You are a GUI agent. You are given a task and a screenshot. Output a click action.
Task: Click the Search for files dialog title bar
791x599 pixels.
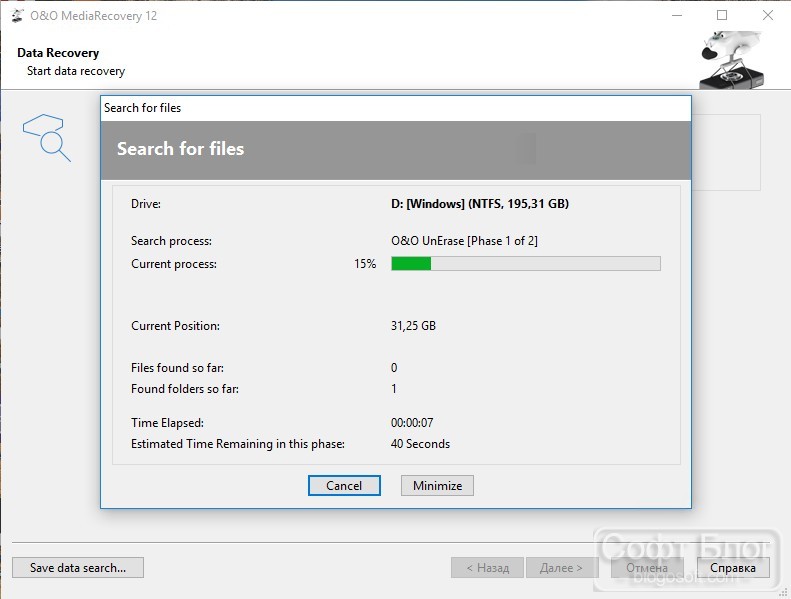tap(396, 107)
